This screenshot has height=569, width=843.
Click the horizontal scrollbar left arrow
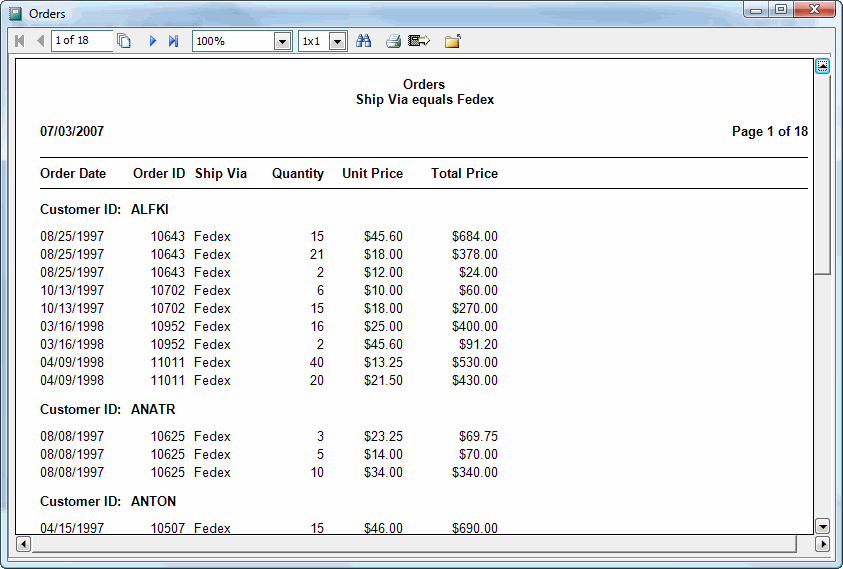click(23, 544)
